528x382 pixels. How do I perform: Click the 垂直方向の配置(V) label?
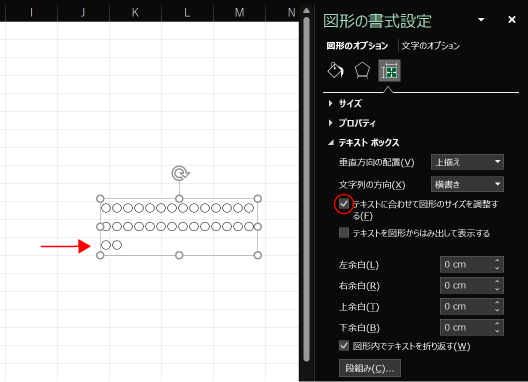coord(376,162)
